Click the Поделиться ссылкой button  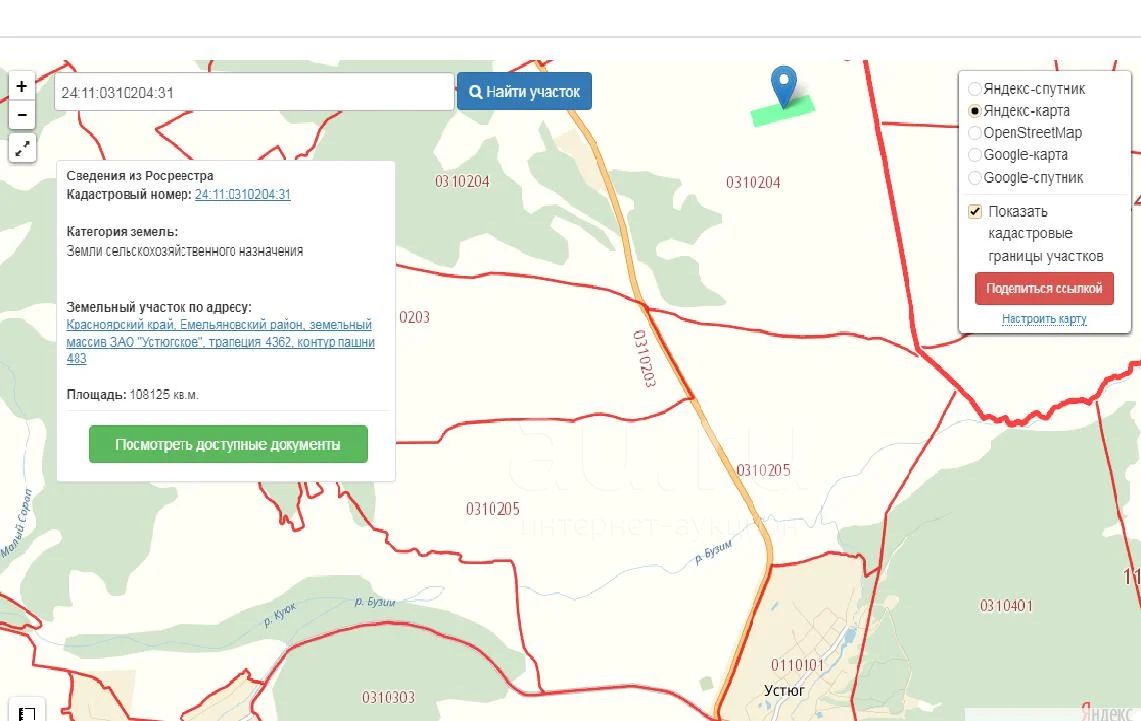click(x=1044, y=288)
